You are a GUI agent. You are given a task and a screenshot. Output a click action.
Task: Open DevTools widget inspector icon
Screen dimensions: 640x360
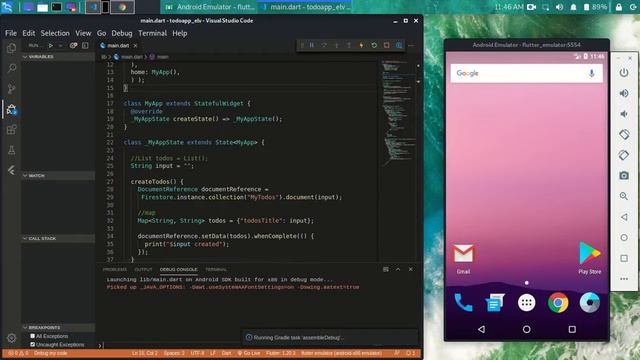pos(399,45)
